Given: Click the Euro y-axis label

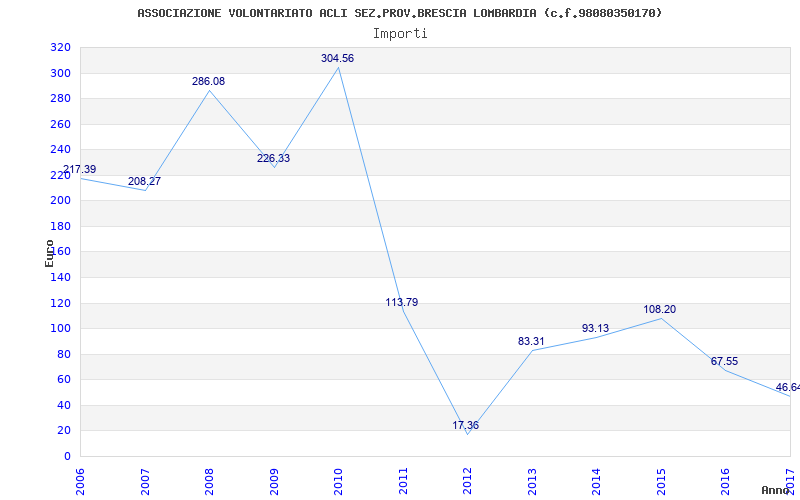Looking at the screenshot, I should coord(49,253).
